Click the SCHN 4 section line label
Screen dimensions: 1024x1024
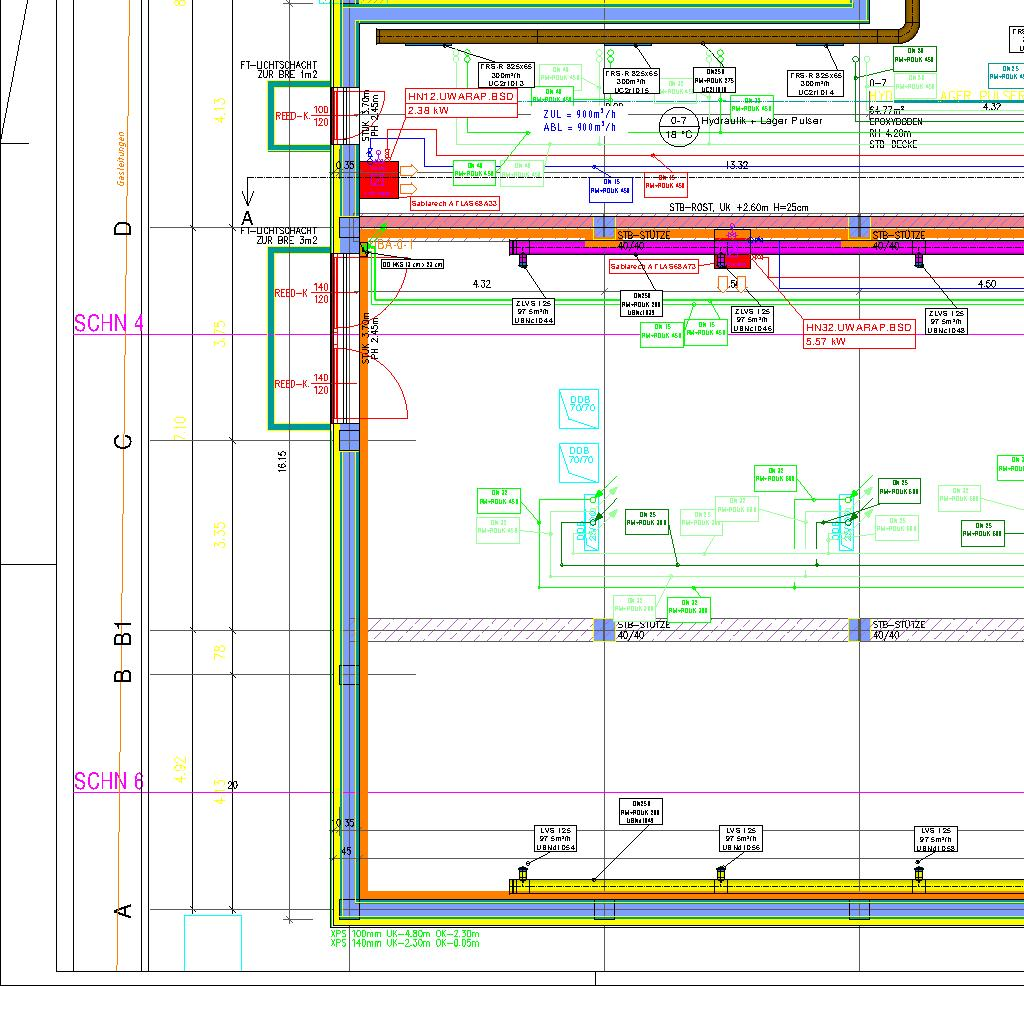109,324
